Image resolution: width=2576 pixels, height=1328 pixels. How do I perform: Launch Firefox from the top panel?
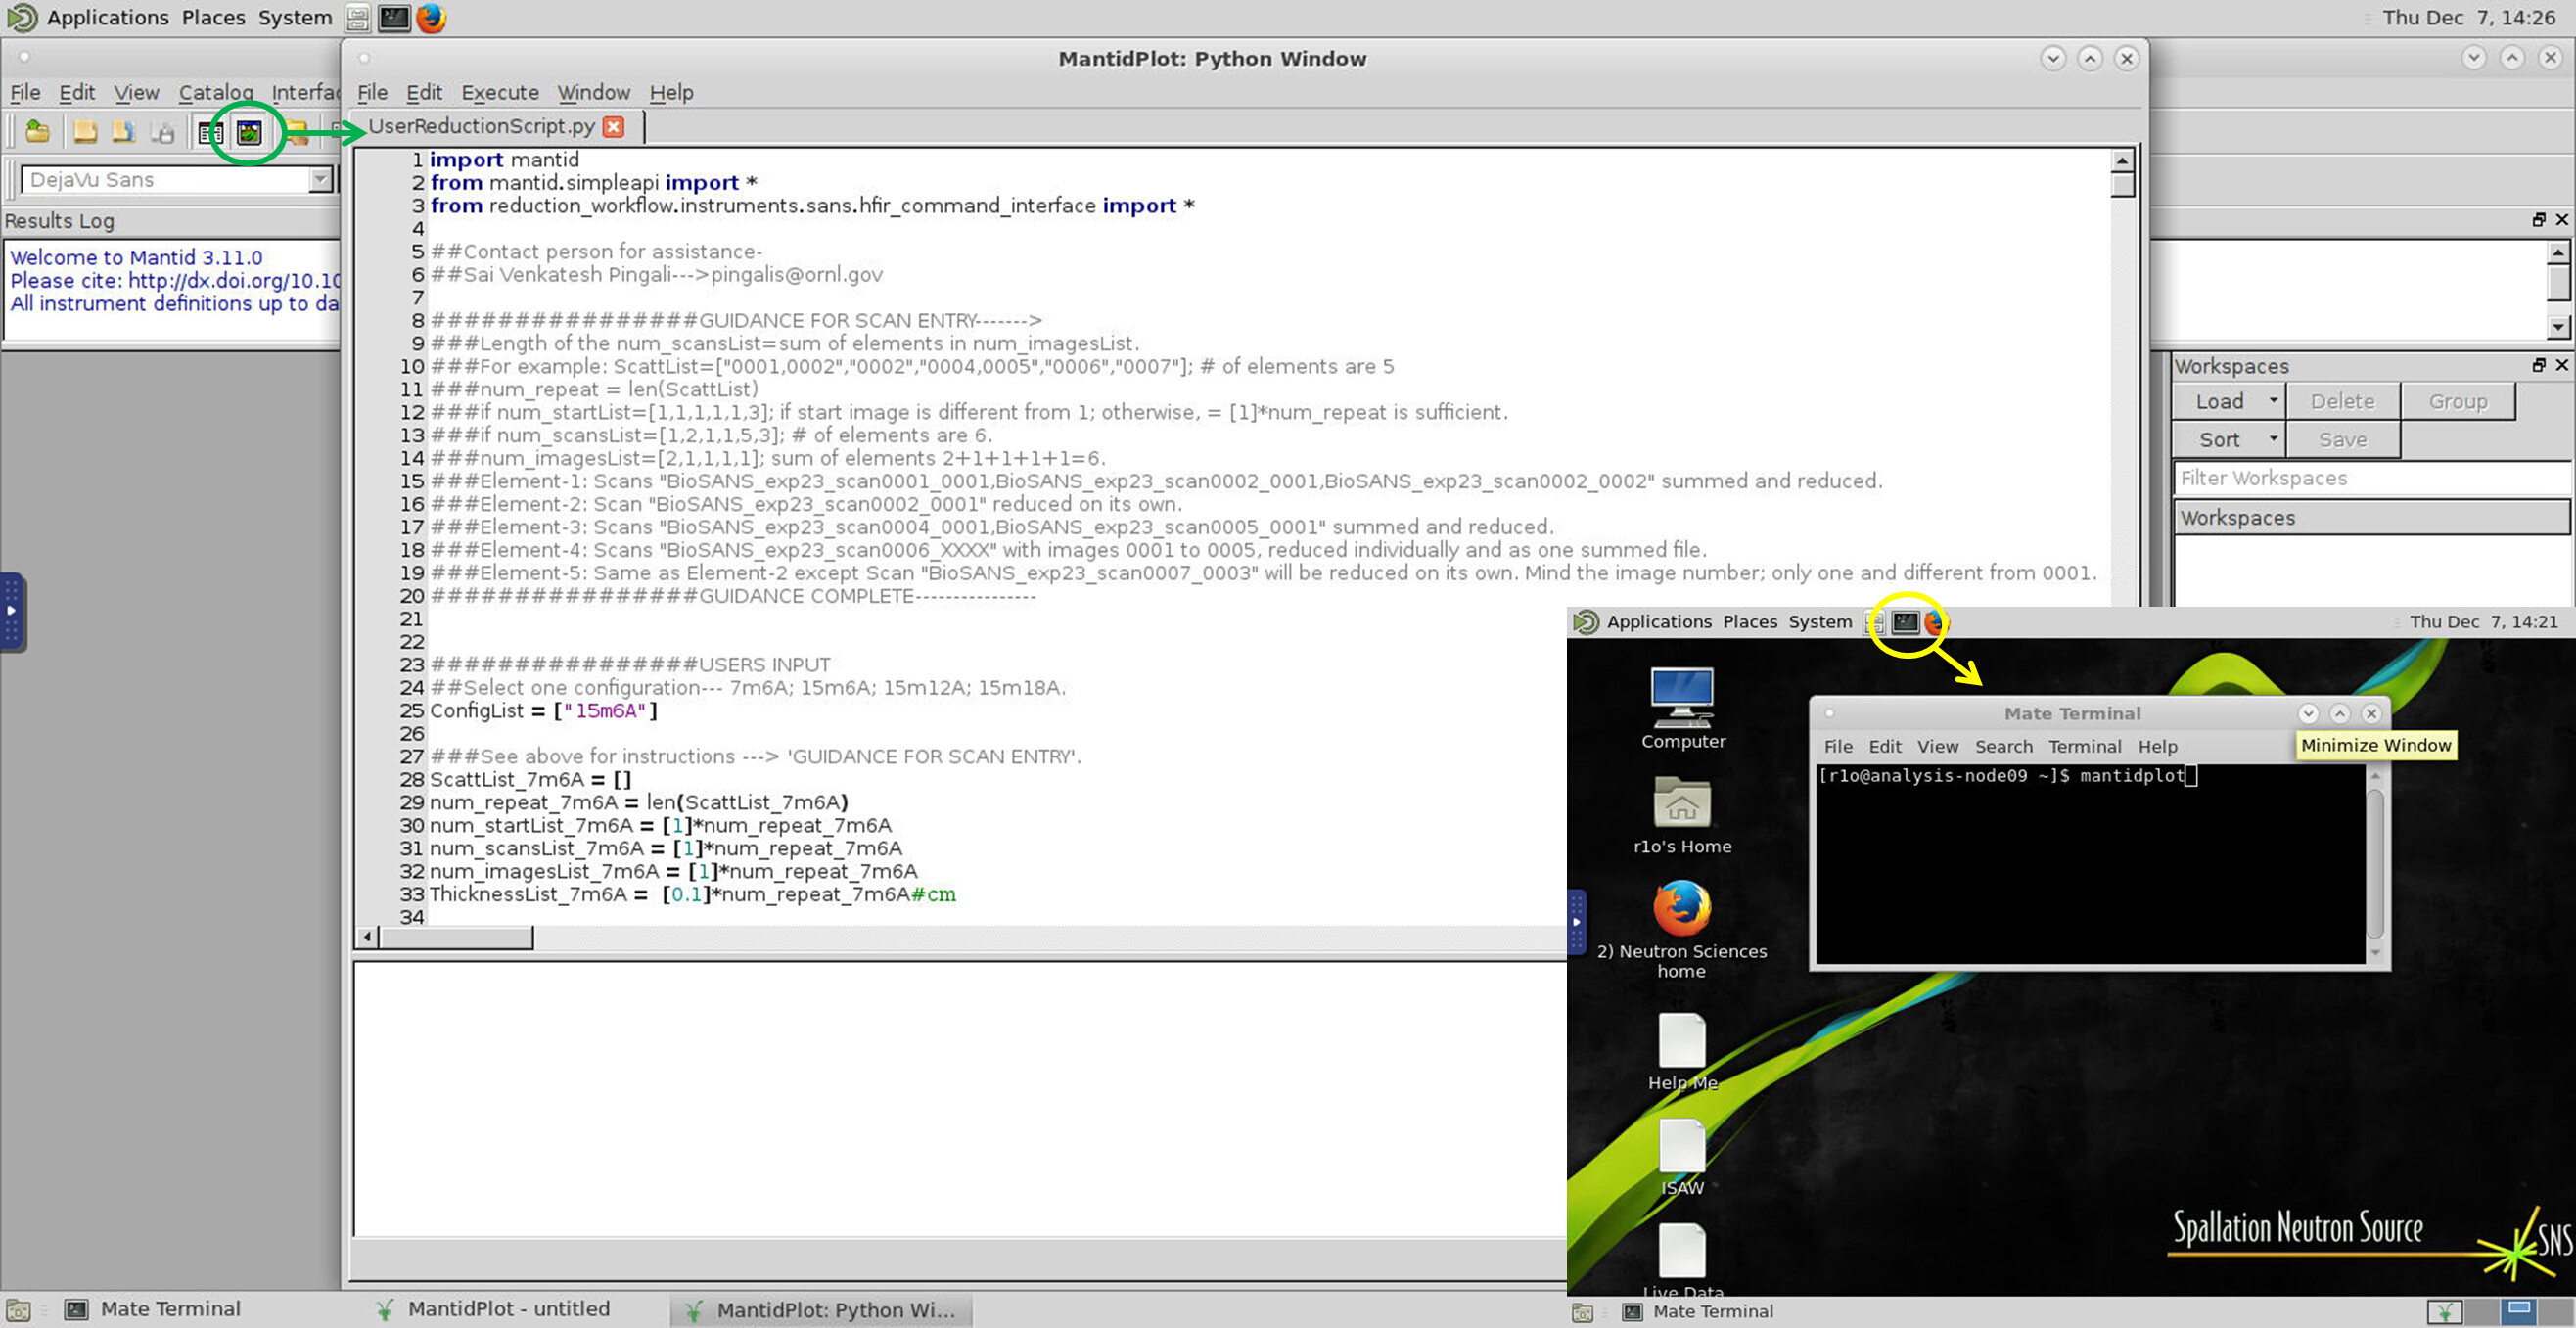432,18
